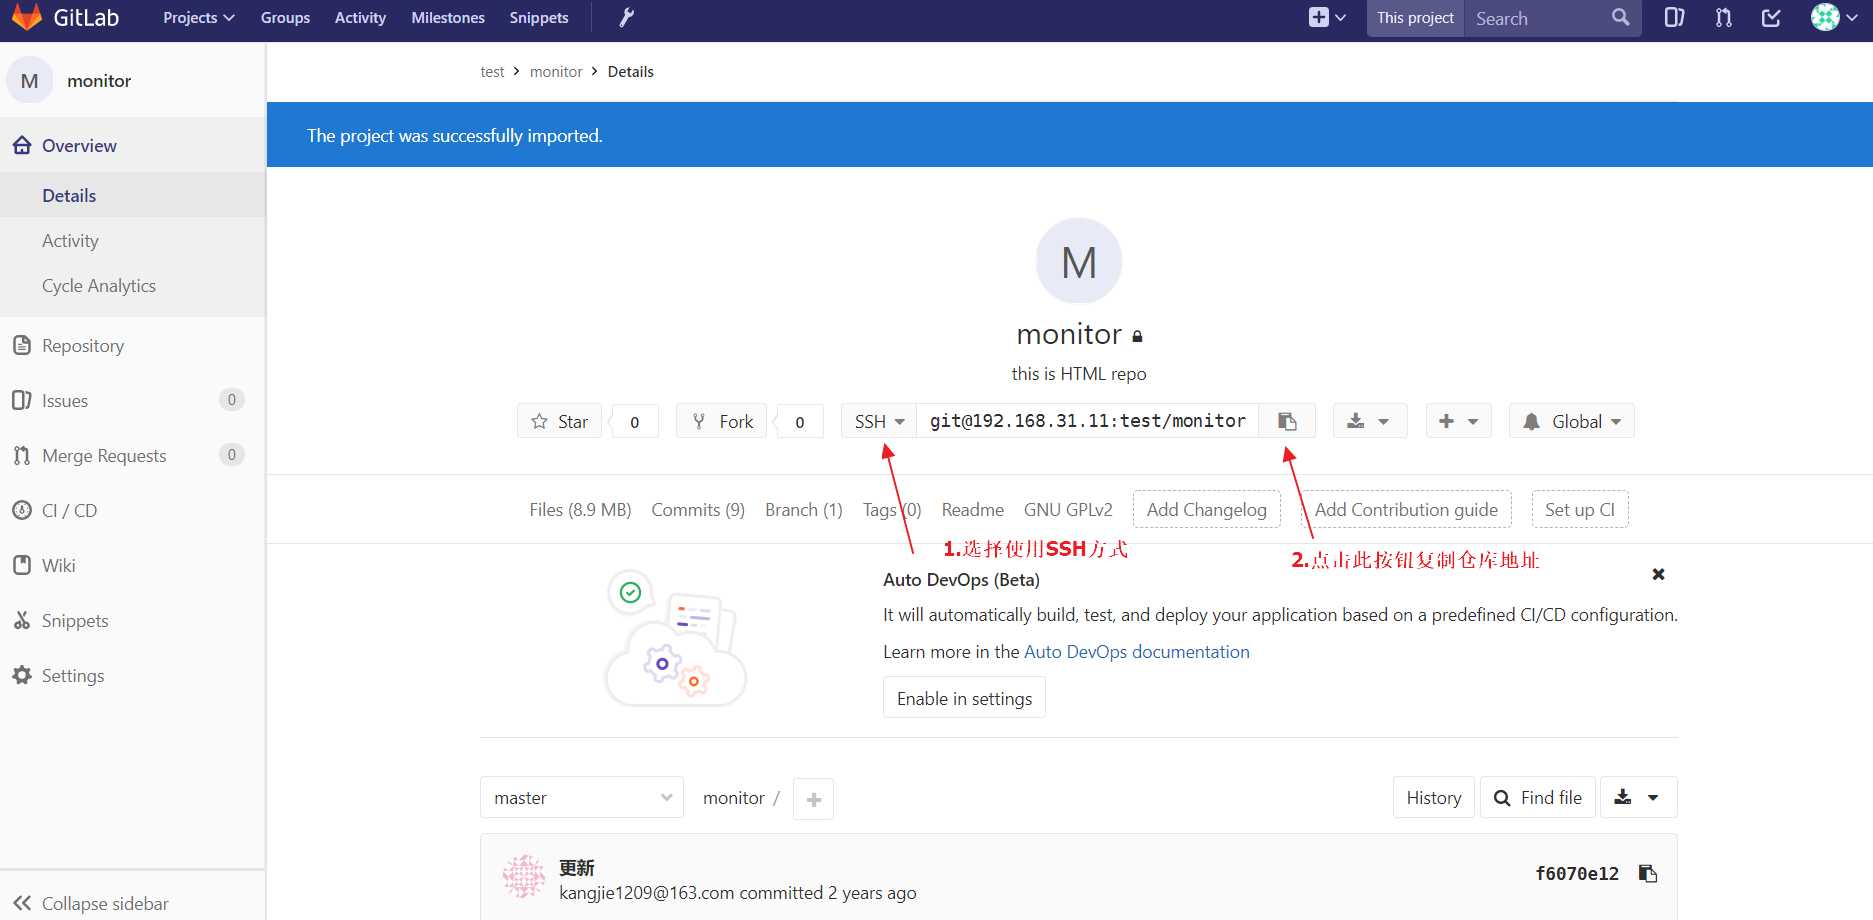Click the Find file button
Screen dimensions: 1873x920
(1538, 797)
